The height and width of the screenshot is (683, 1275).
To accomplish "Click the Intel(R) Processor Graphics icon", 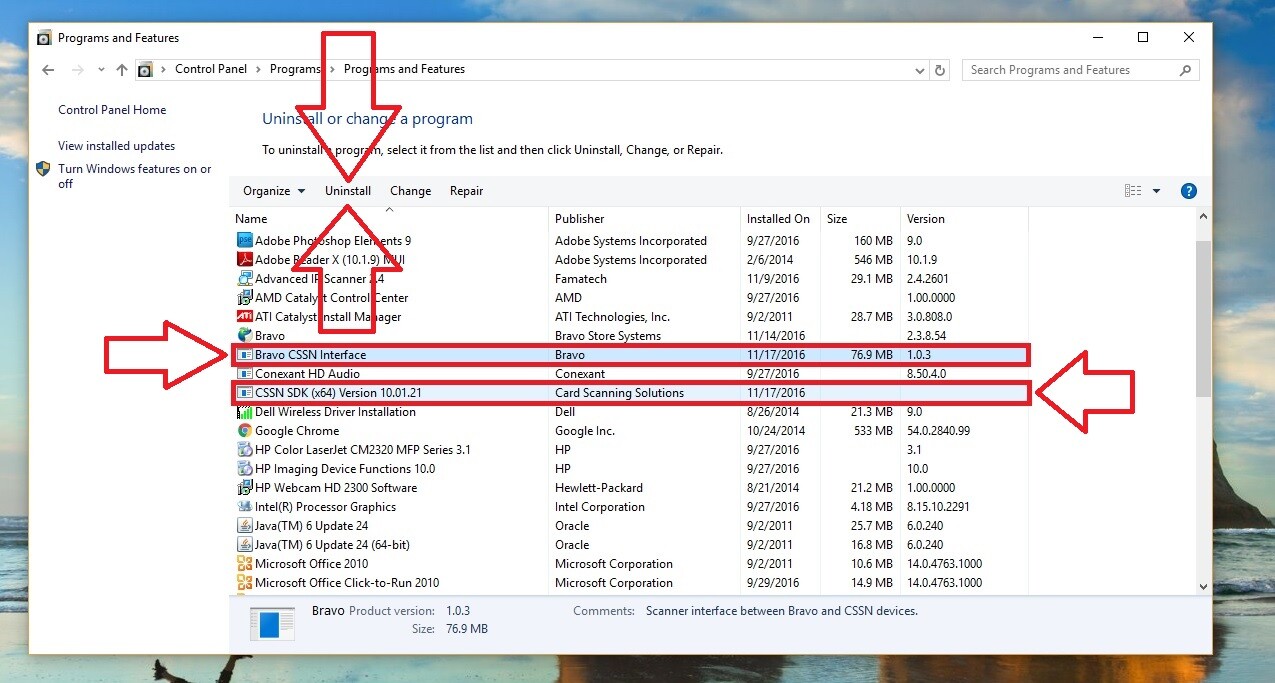I will (244, 507).
